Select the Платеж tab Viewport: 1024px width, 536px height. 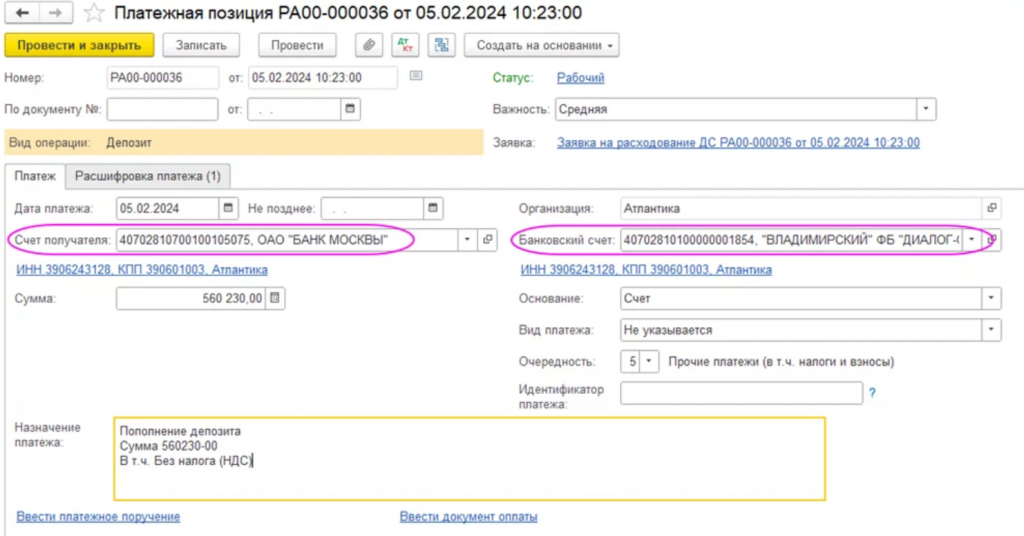pos(35,176)
